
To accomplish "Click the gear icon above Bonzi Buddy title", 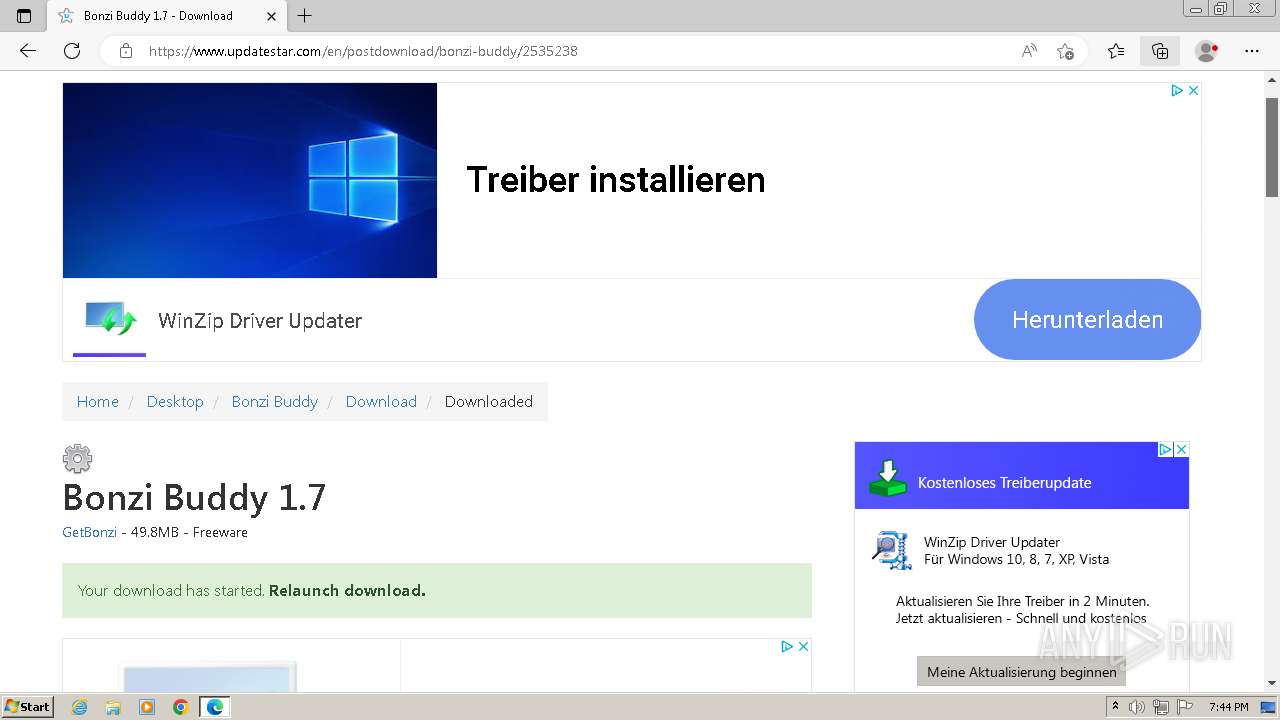I will (x=77, y=459).
